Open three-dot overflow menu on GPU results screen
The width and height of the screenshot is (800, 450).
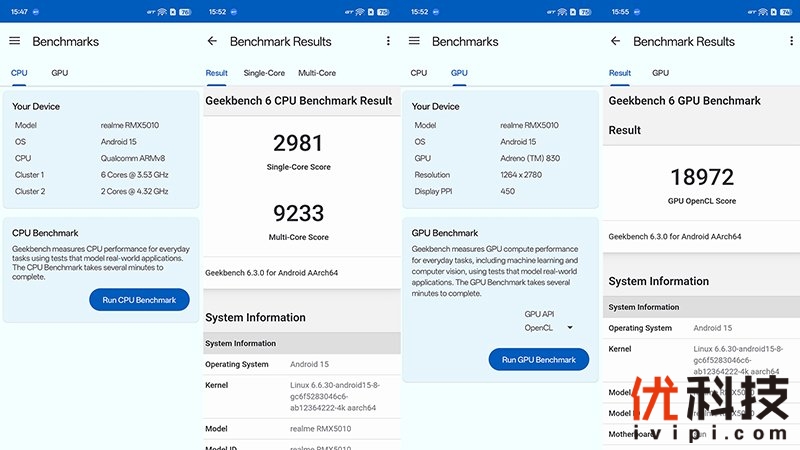coord(789,41)
